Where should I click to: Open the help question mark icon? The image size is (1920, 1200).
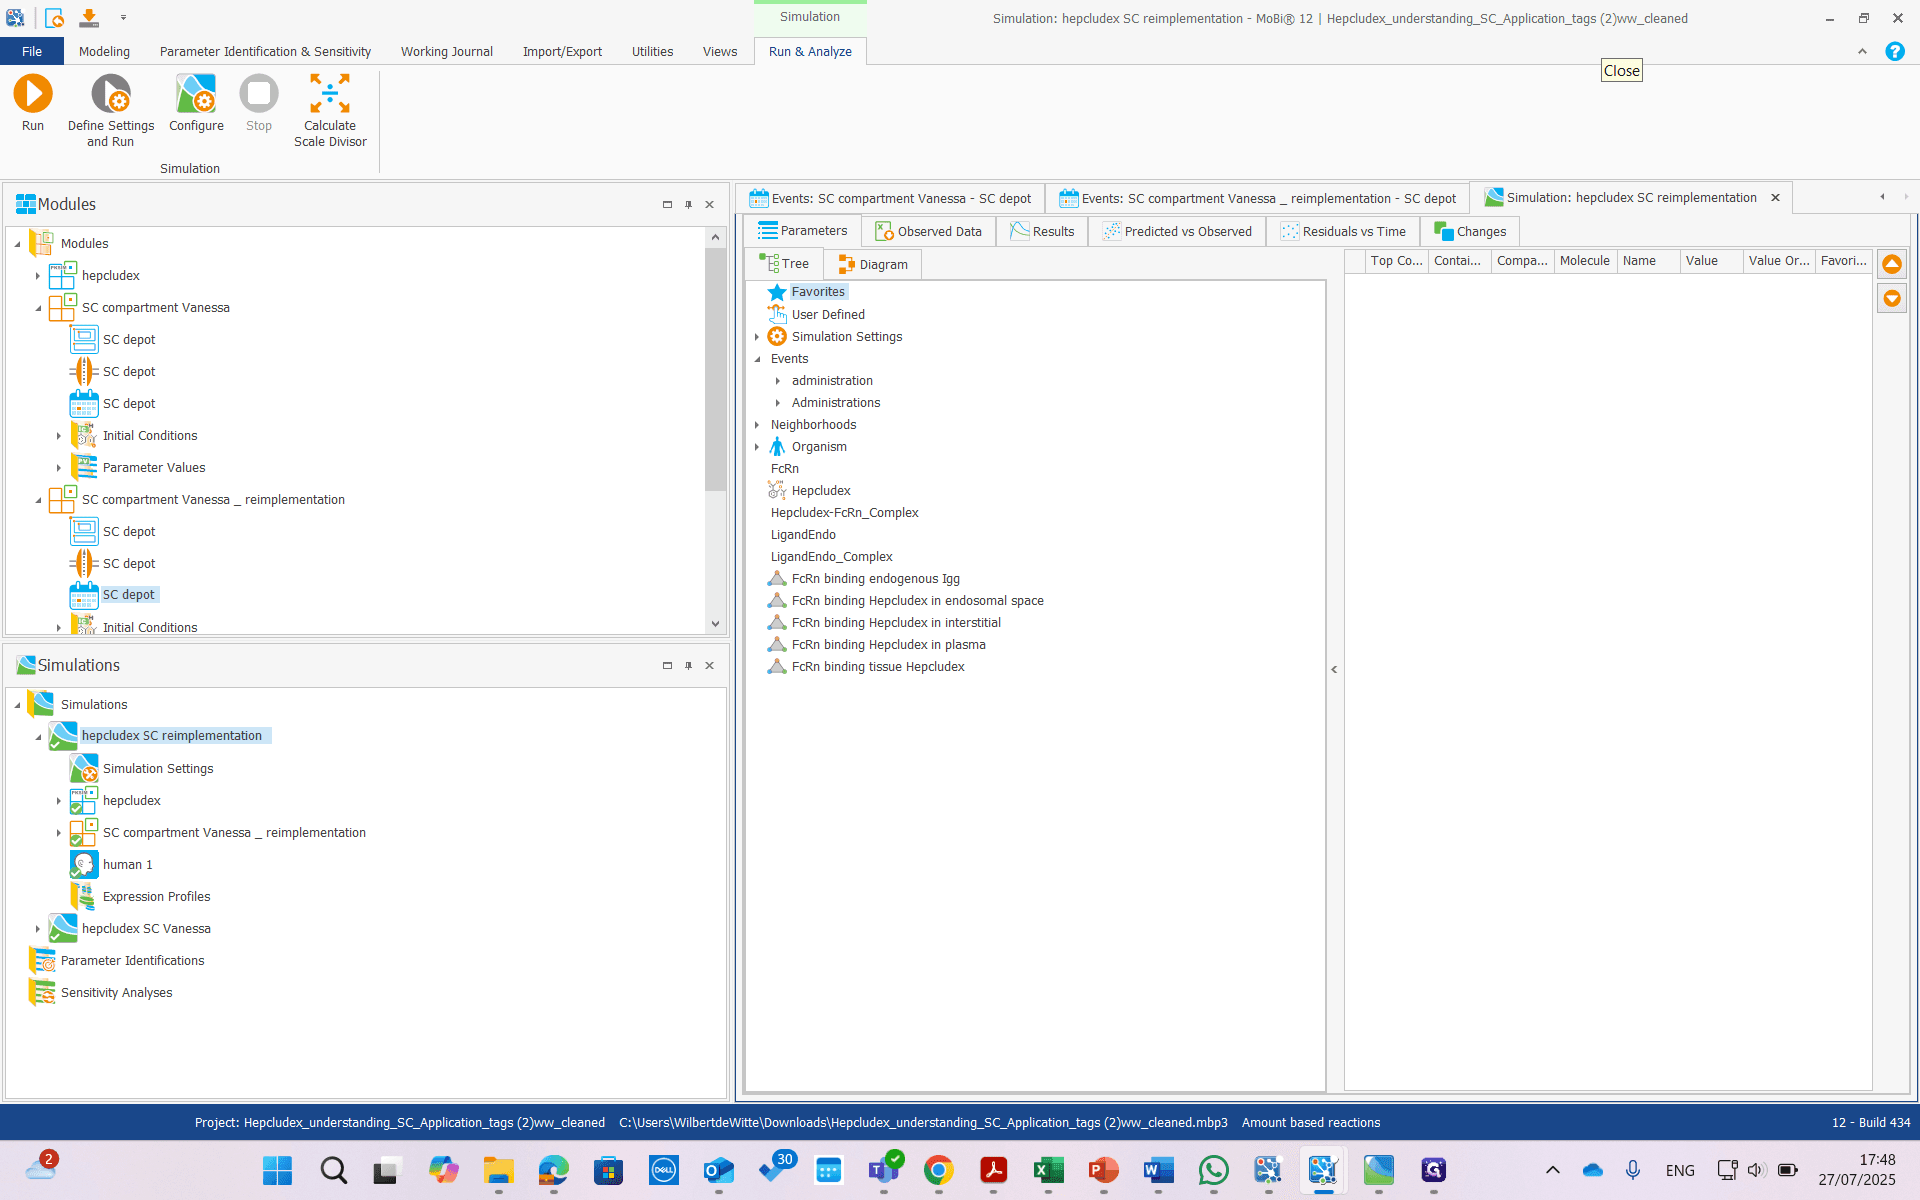(1894, 51)
